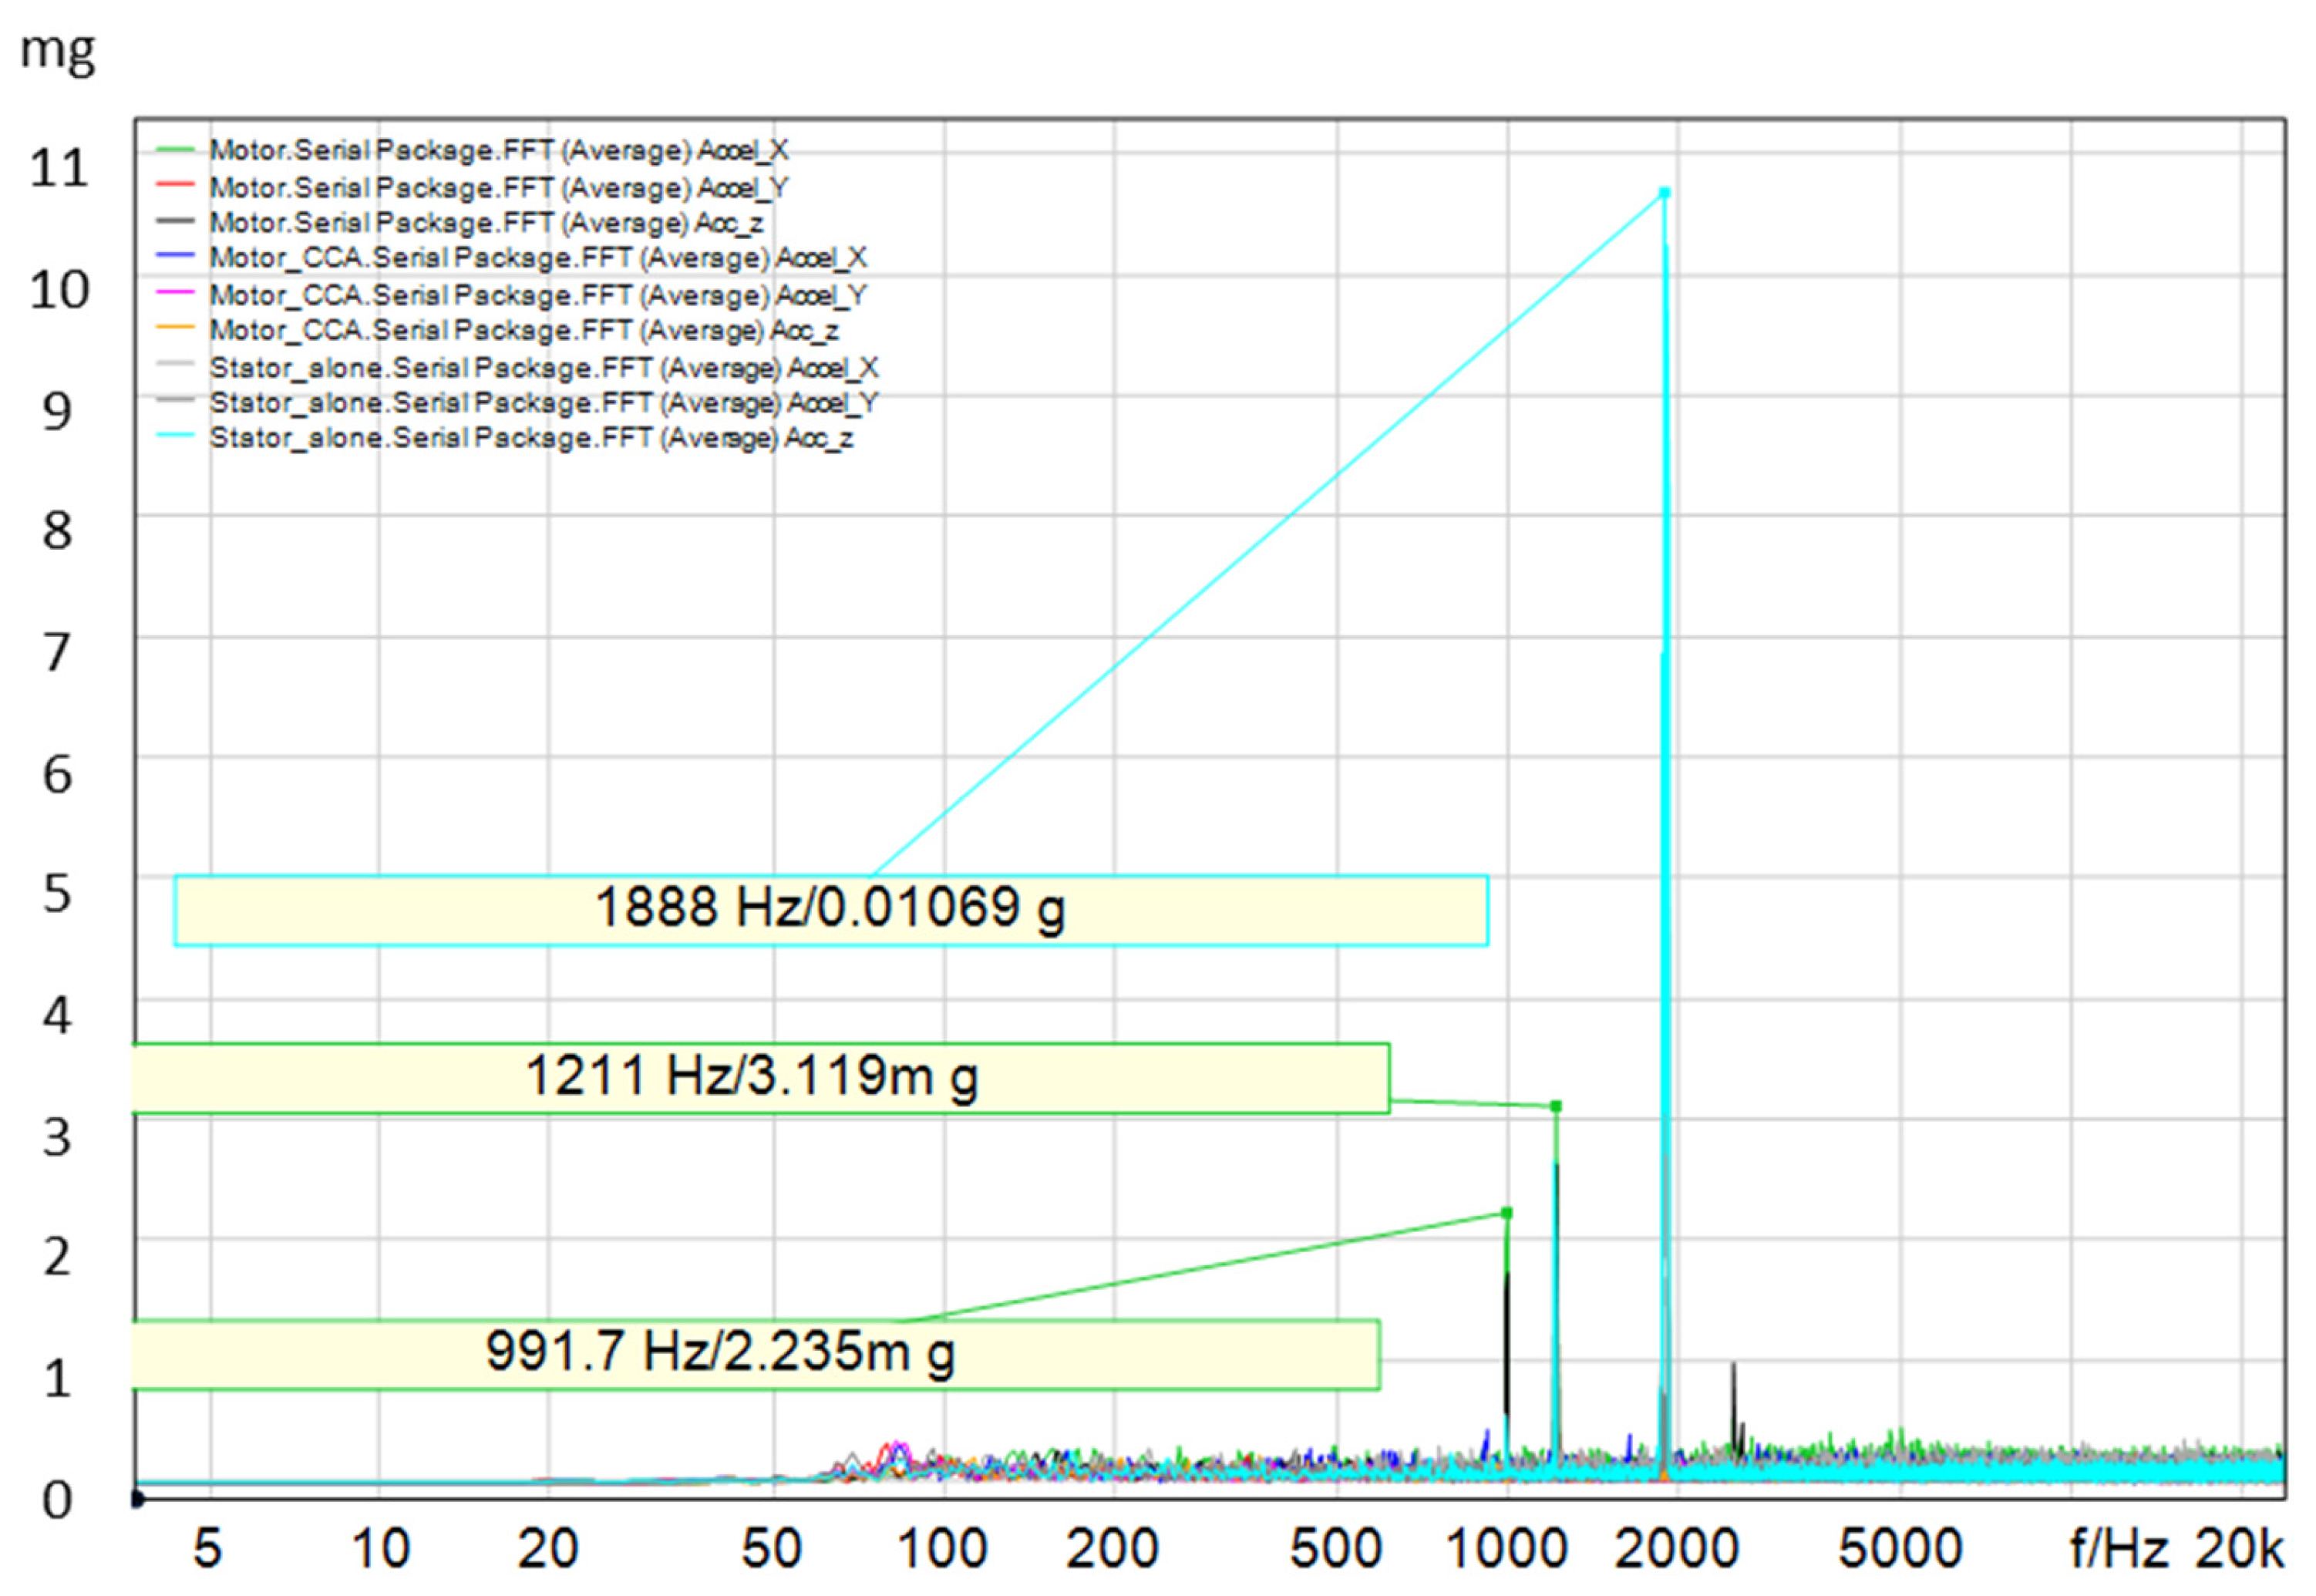Click the f/Hz x-axis label
Screen dimensions: 2316x1596
coord(2117,1548)
